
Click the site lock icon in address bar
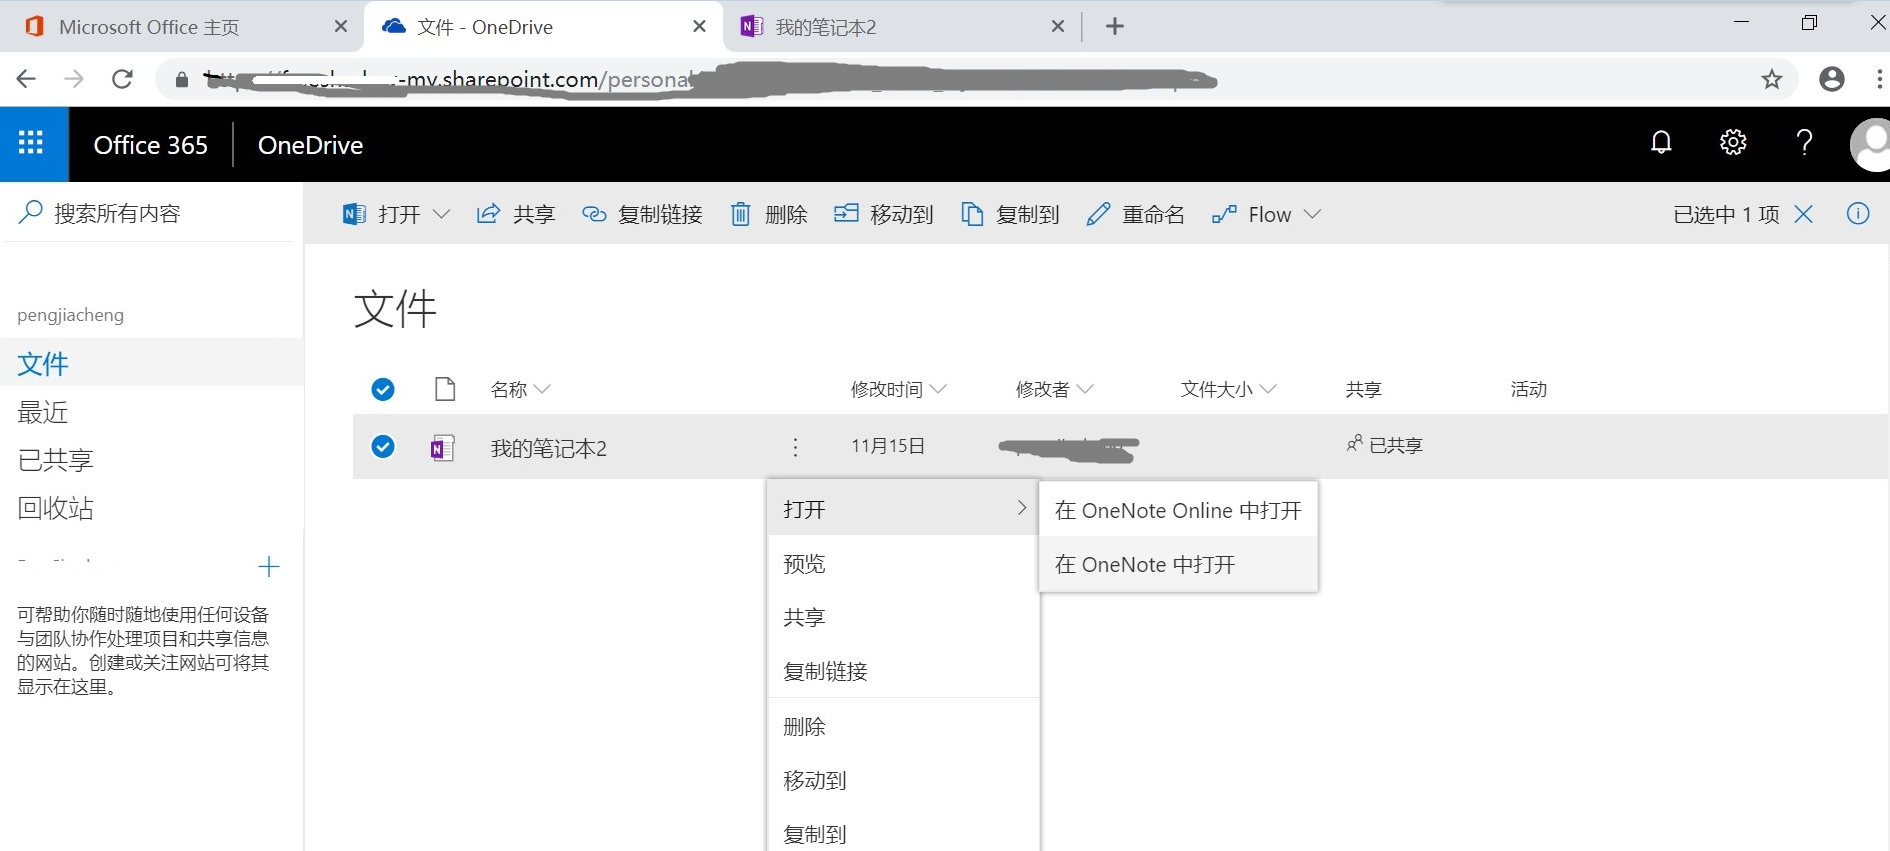(x=182, y=80)
